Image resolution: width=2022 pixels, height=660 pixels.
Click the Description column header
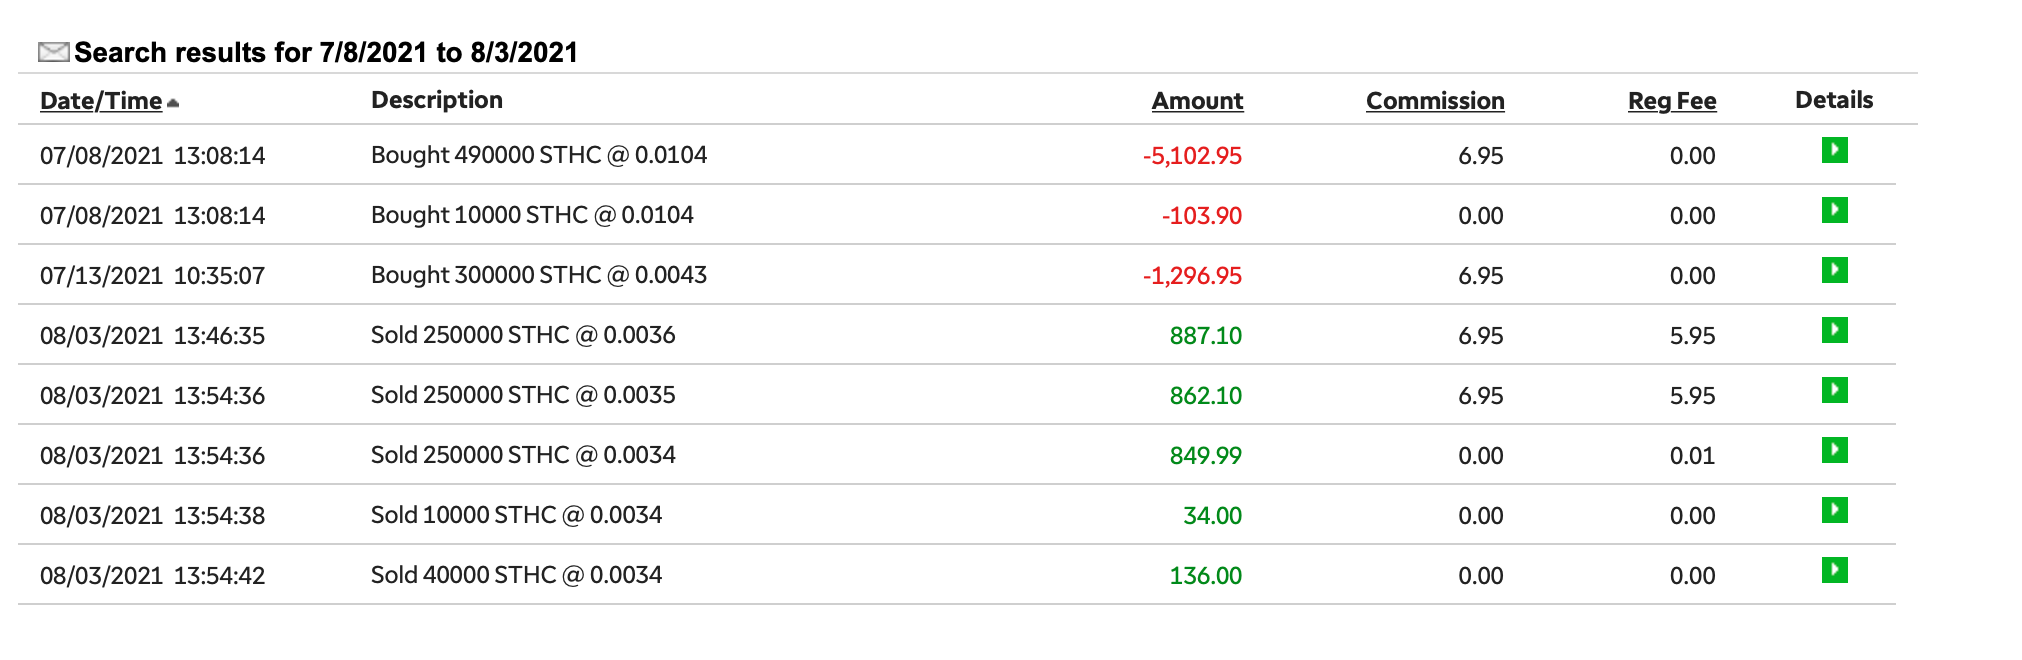437,100
